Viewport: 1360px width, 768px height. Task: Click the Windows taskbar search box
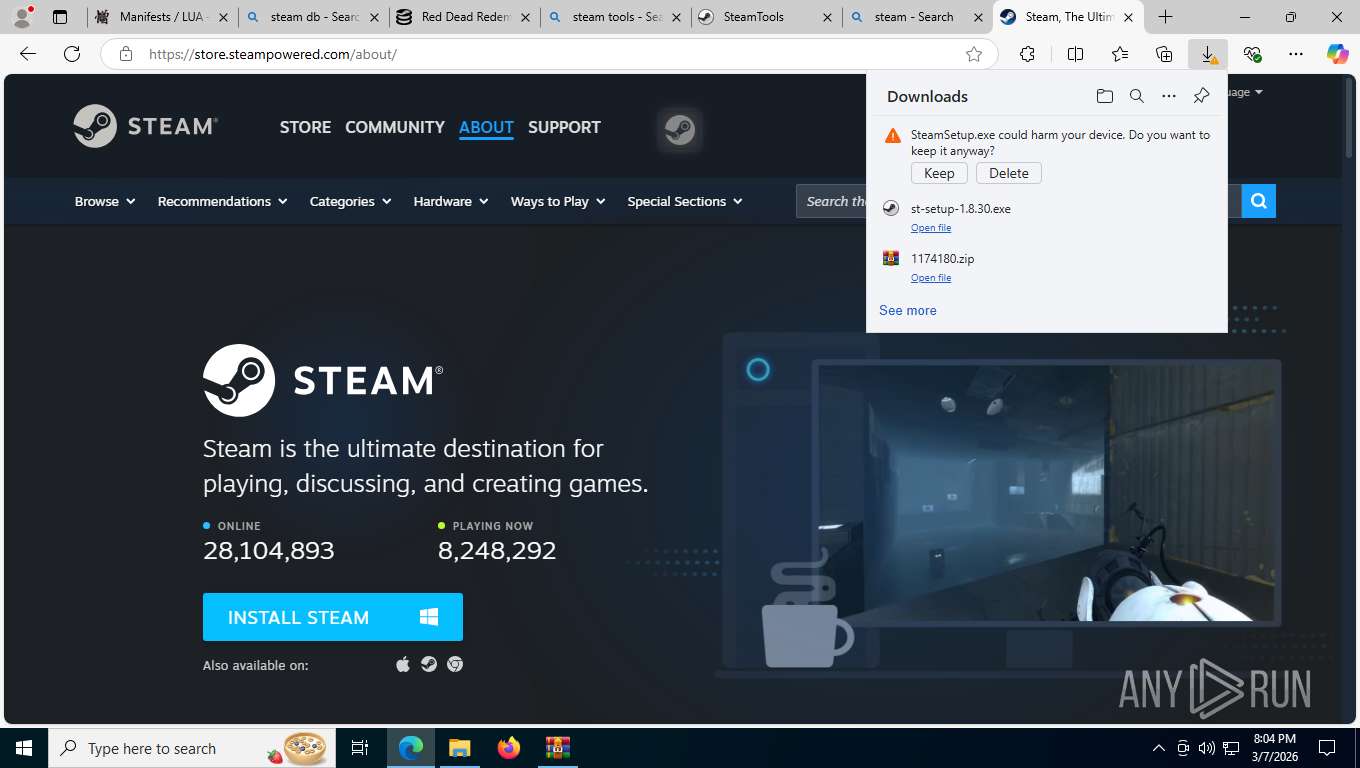(190, 748)
